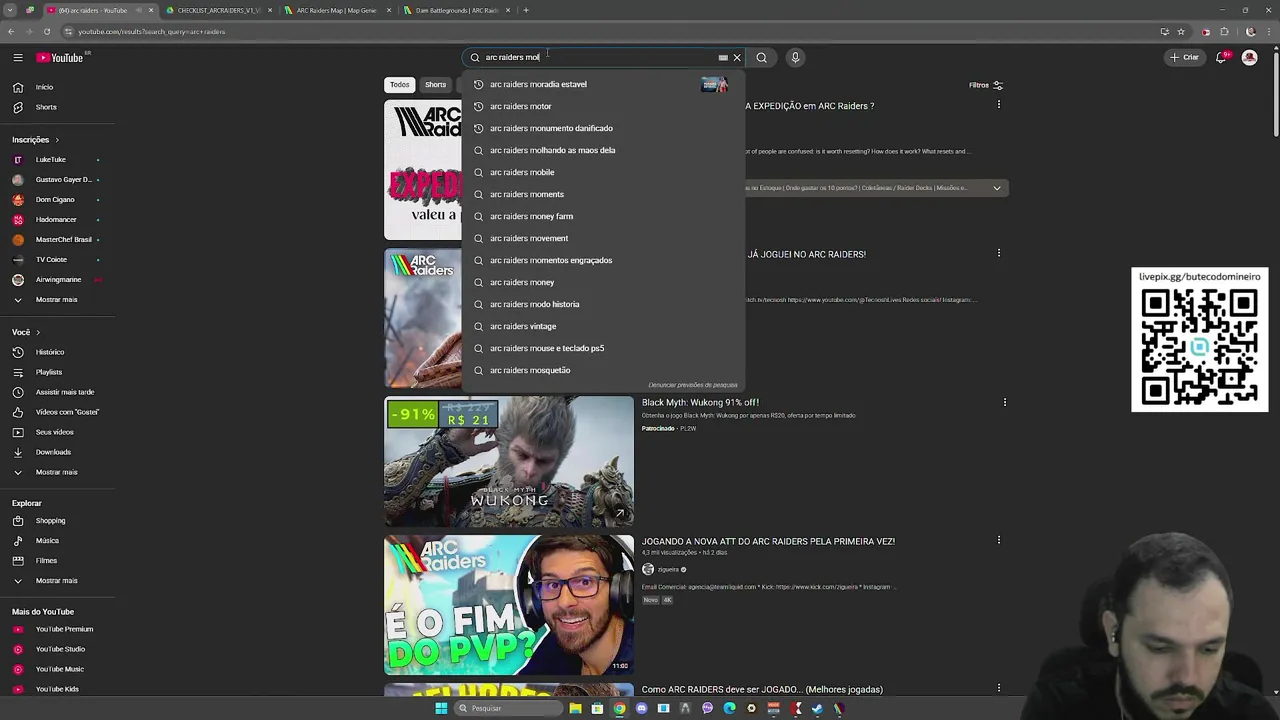The image size is (1280, 720).
Task: Open the account avatar menu
Action: [x=1249, y=57]
